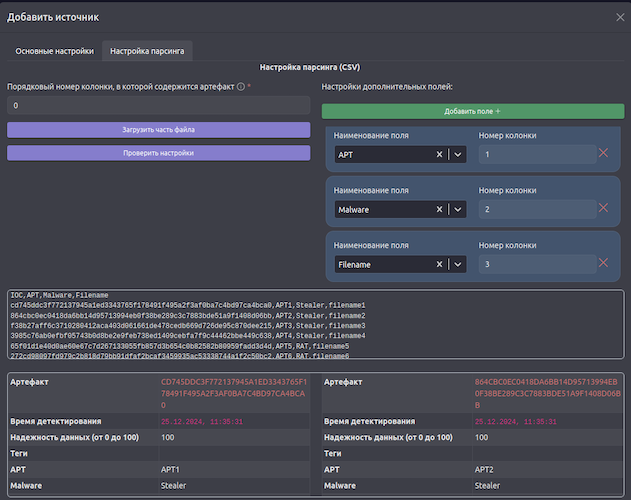631x500 pixels.
Task: Expand the APT field name dropdown
Action: [x=458, y=154]
